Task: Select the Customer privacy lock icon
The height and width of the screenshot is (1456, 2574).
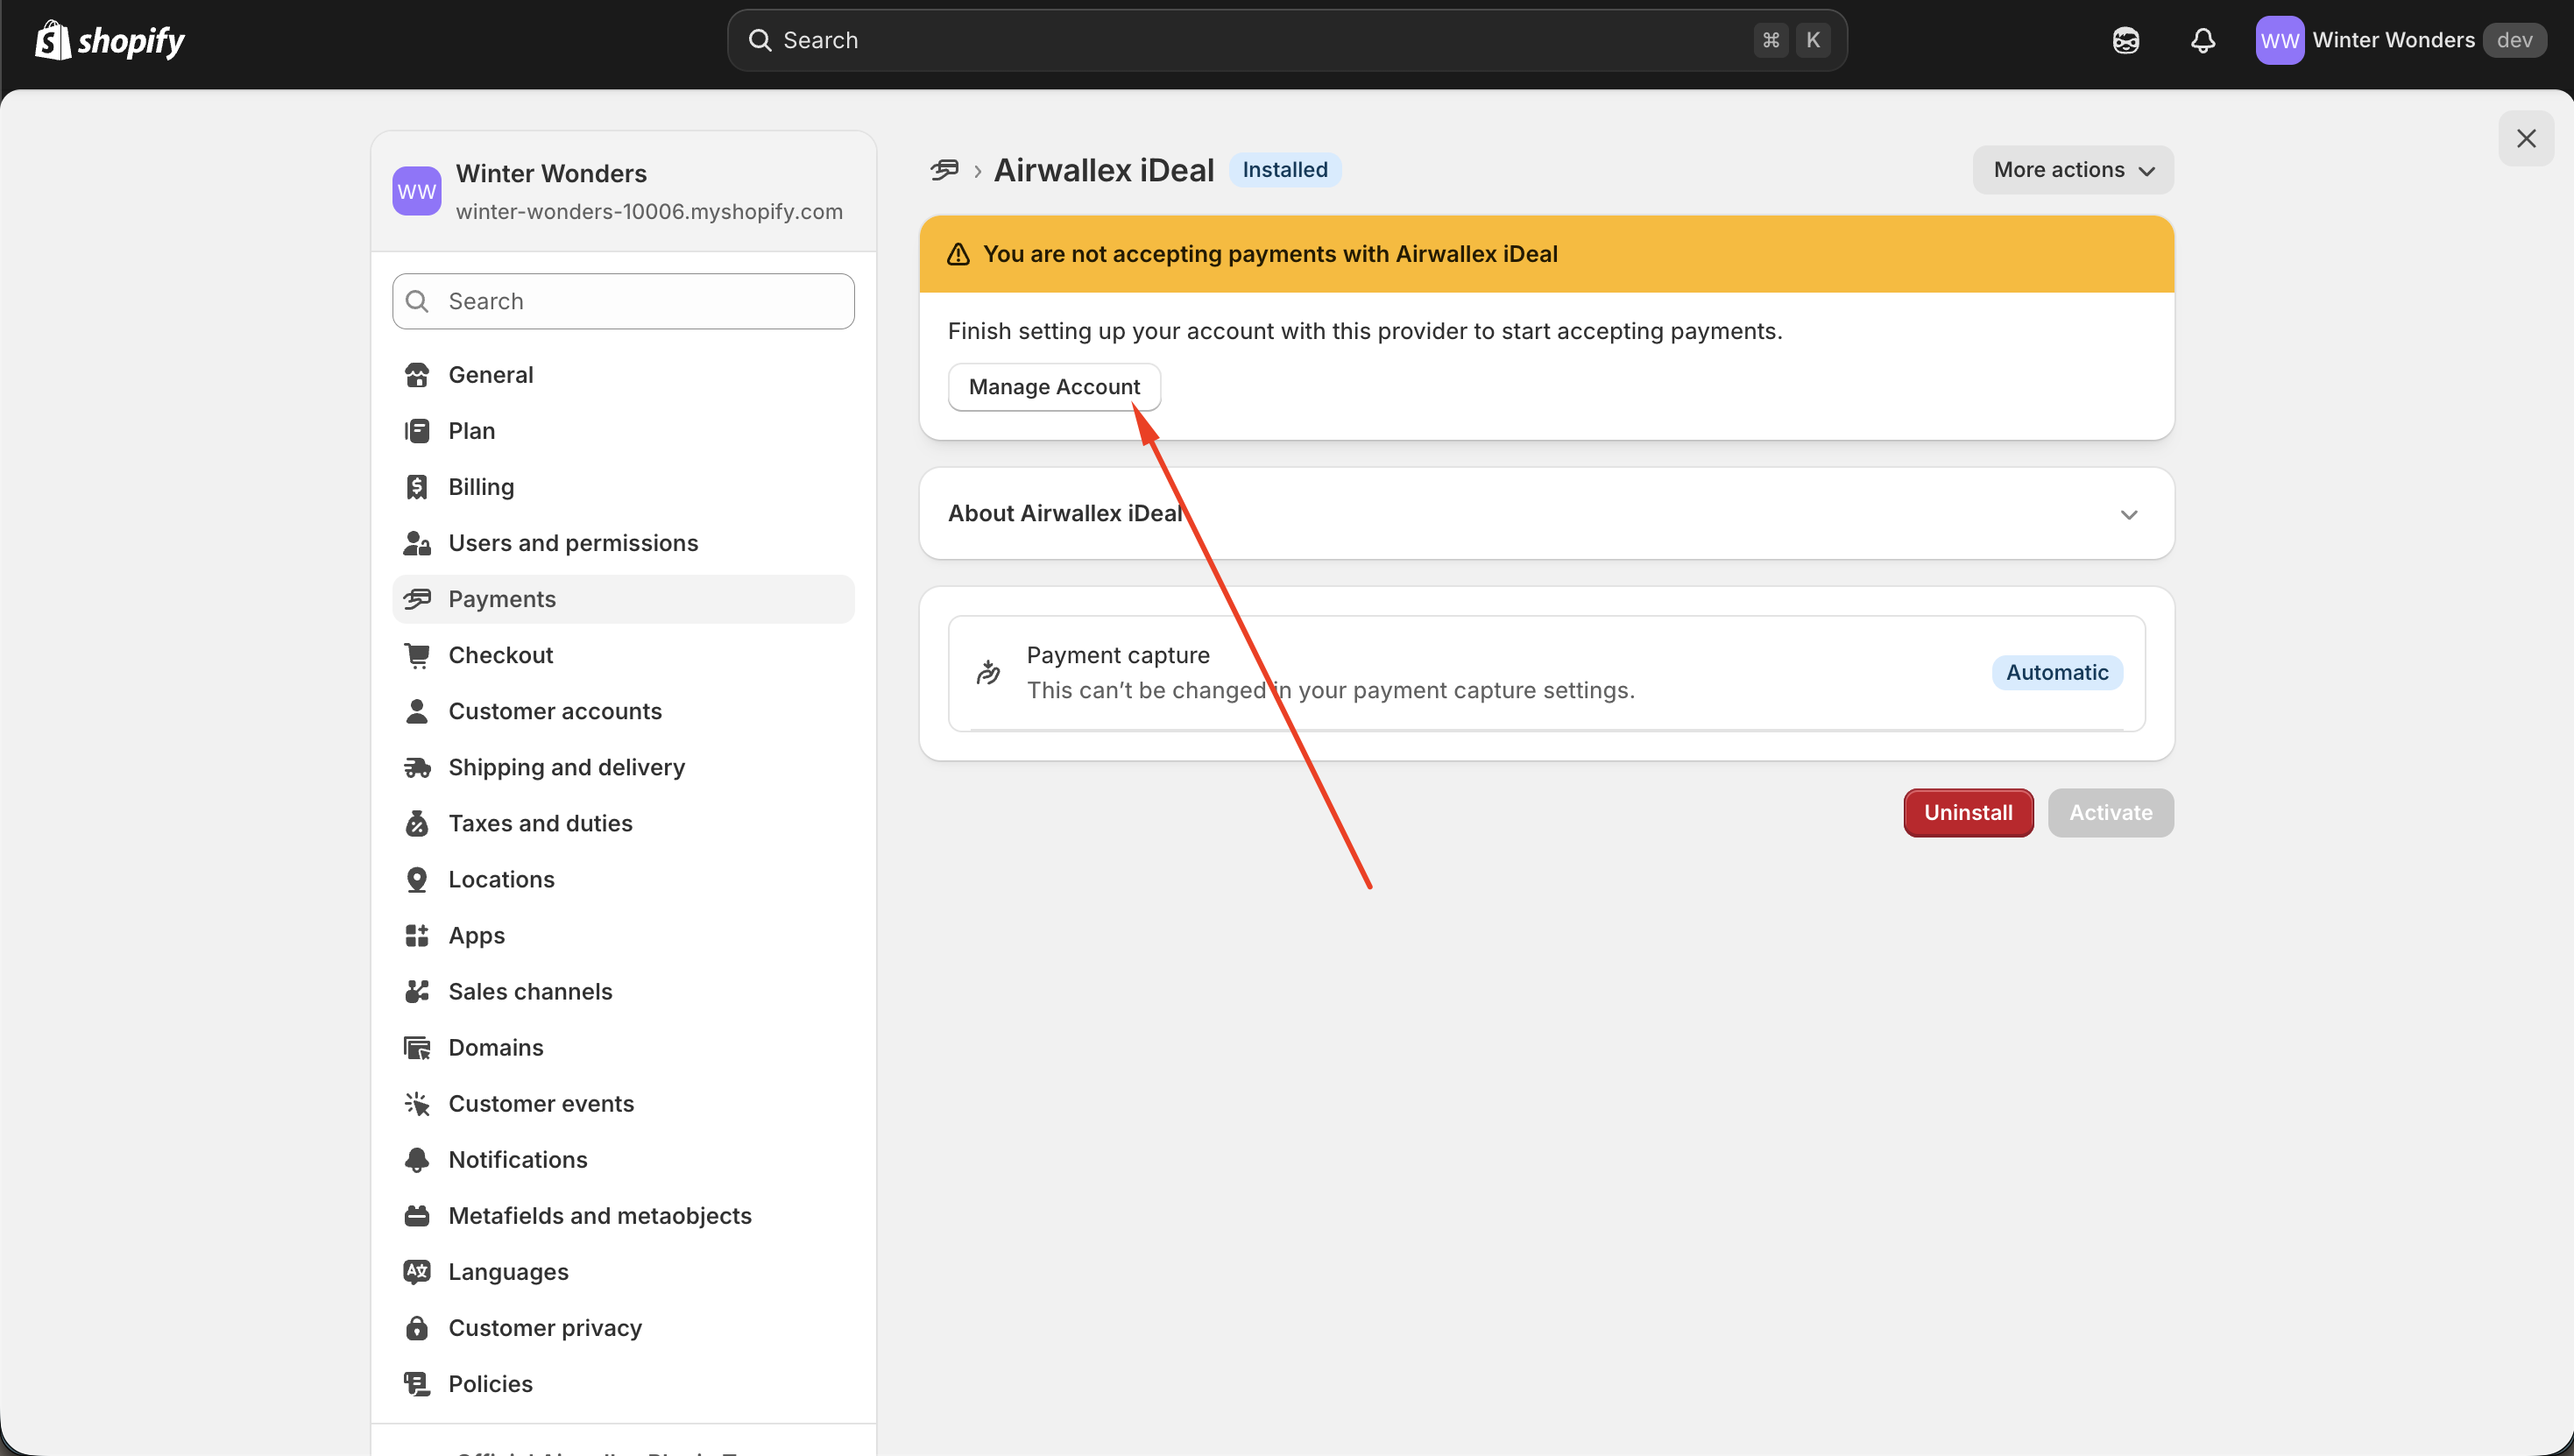Action: click(x=418, y=1327)
